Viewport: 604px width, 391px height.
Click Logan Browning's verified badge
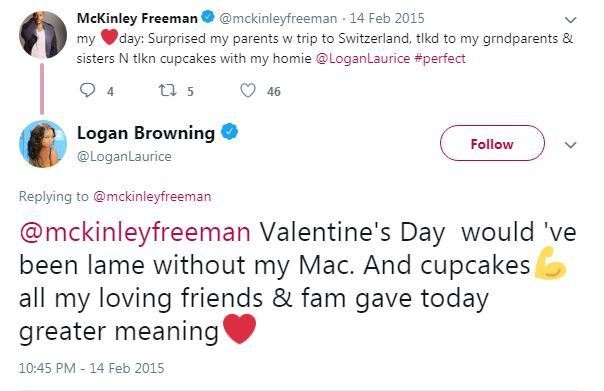(x=229, y=132)
